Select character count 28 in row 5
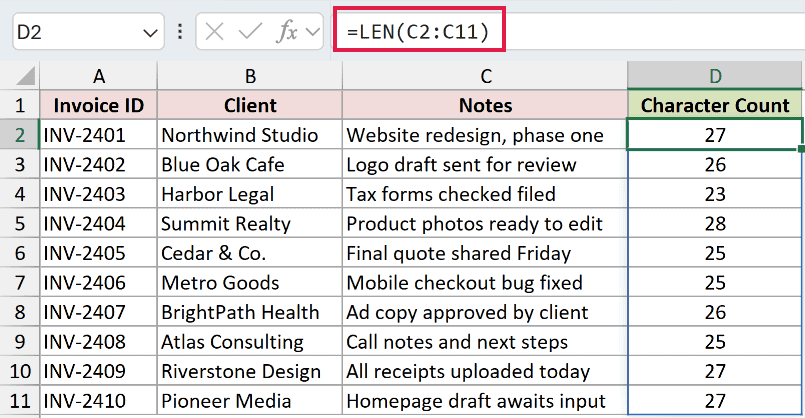This screenshot has height=418, width=805. point(715,223)
